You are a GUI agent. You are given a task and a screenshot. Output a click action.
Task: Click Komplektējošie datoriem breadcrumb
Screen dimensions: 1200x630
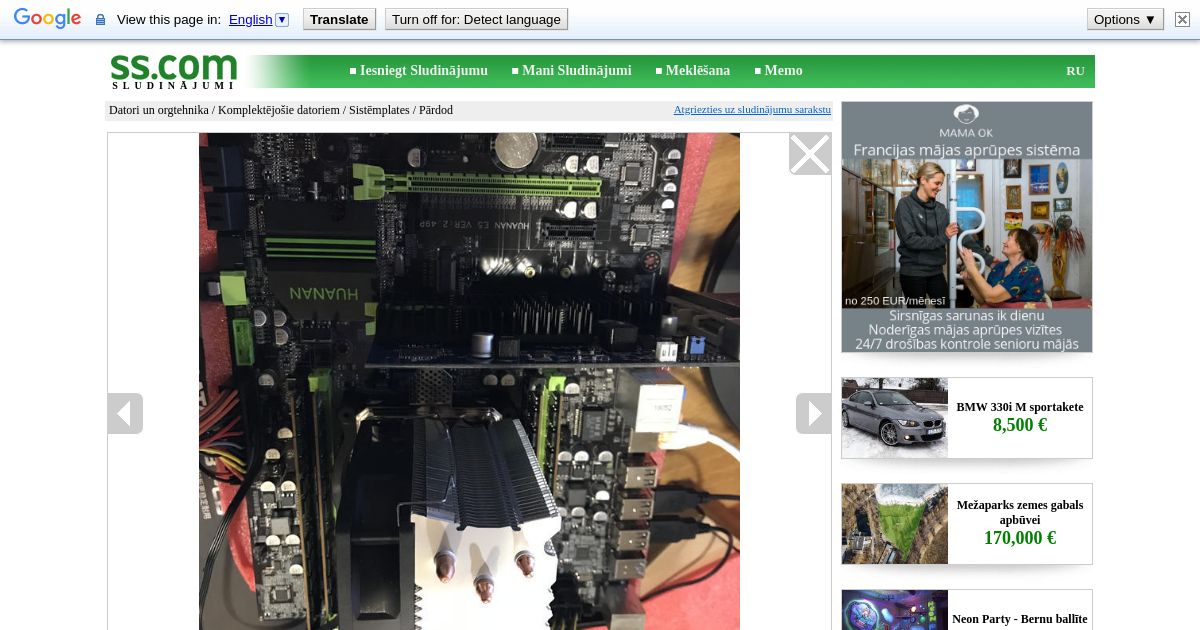(279, 110)
